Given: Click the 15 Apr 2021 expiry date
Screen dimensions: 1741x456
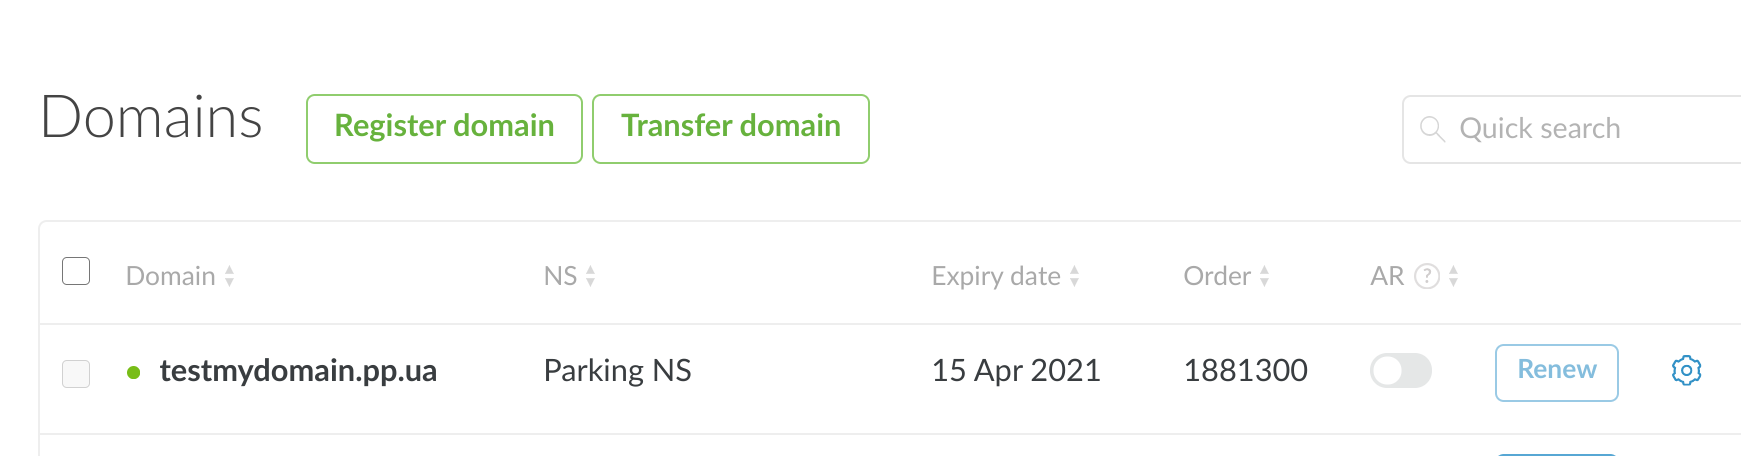Looking at the screenshot, I should (x=1015, y=371).
